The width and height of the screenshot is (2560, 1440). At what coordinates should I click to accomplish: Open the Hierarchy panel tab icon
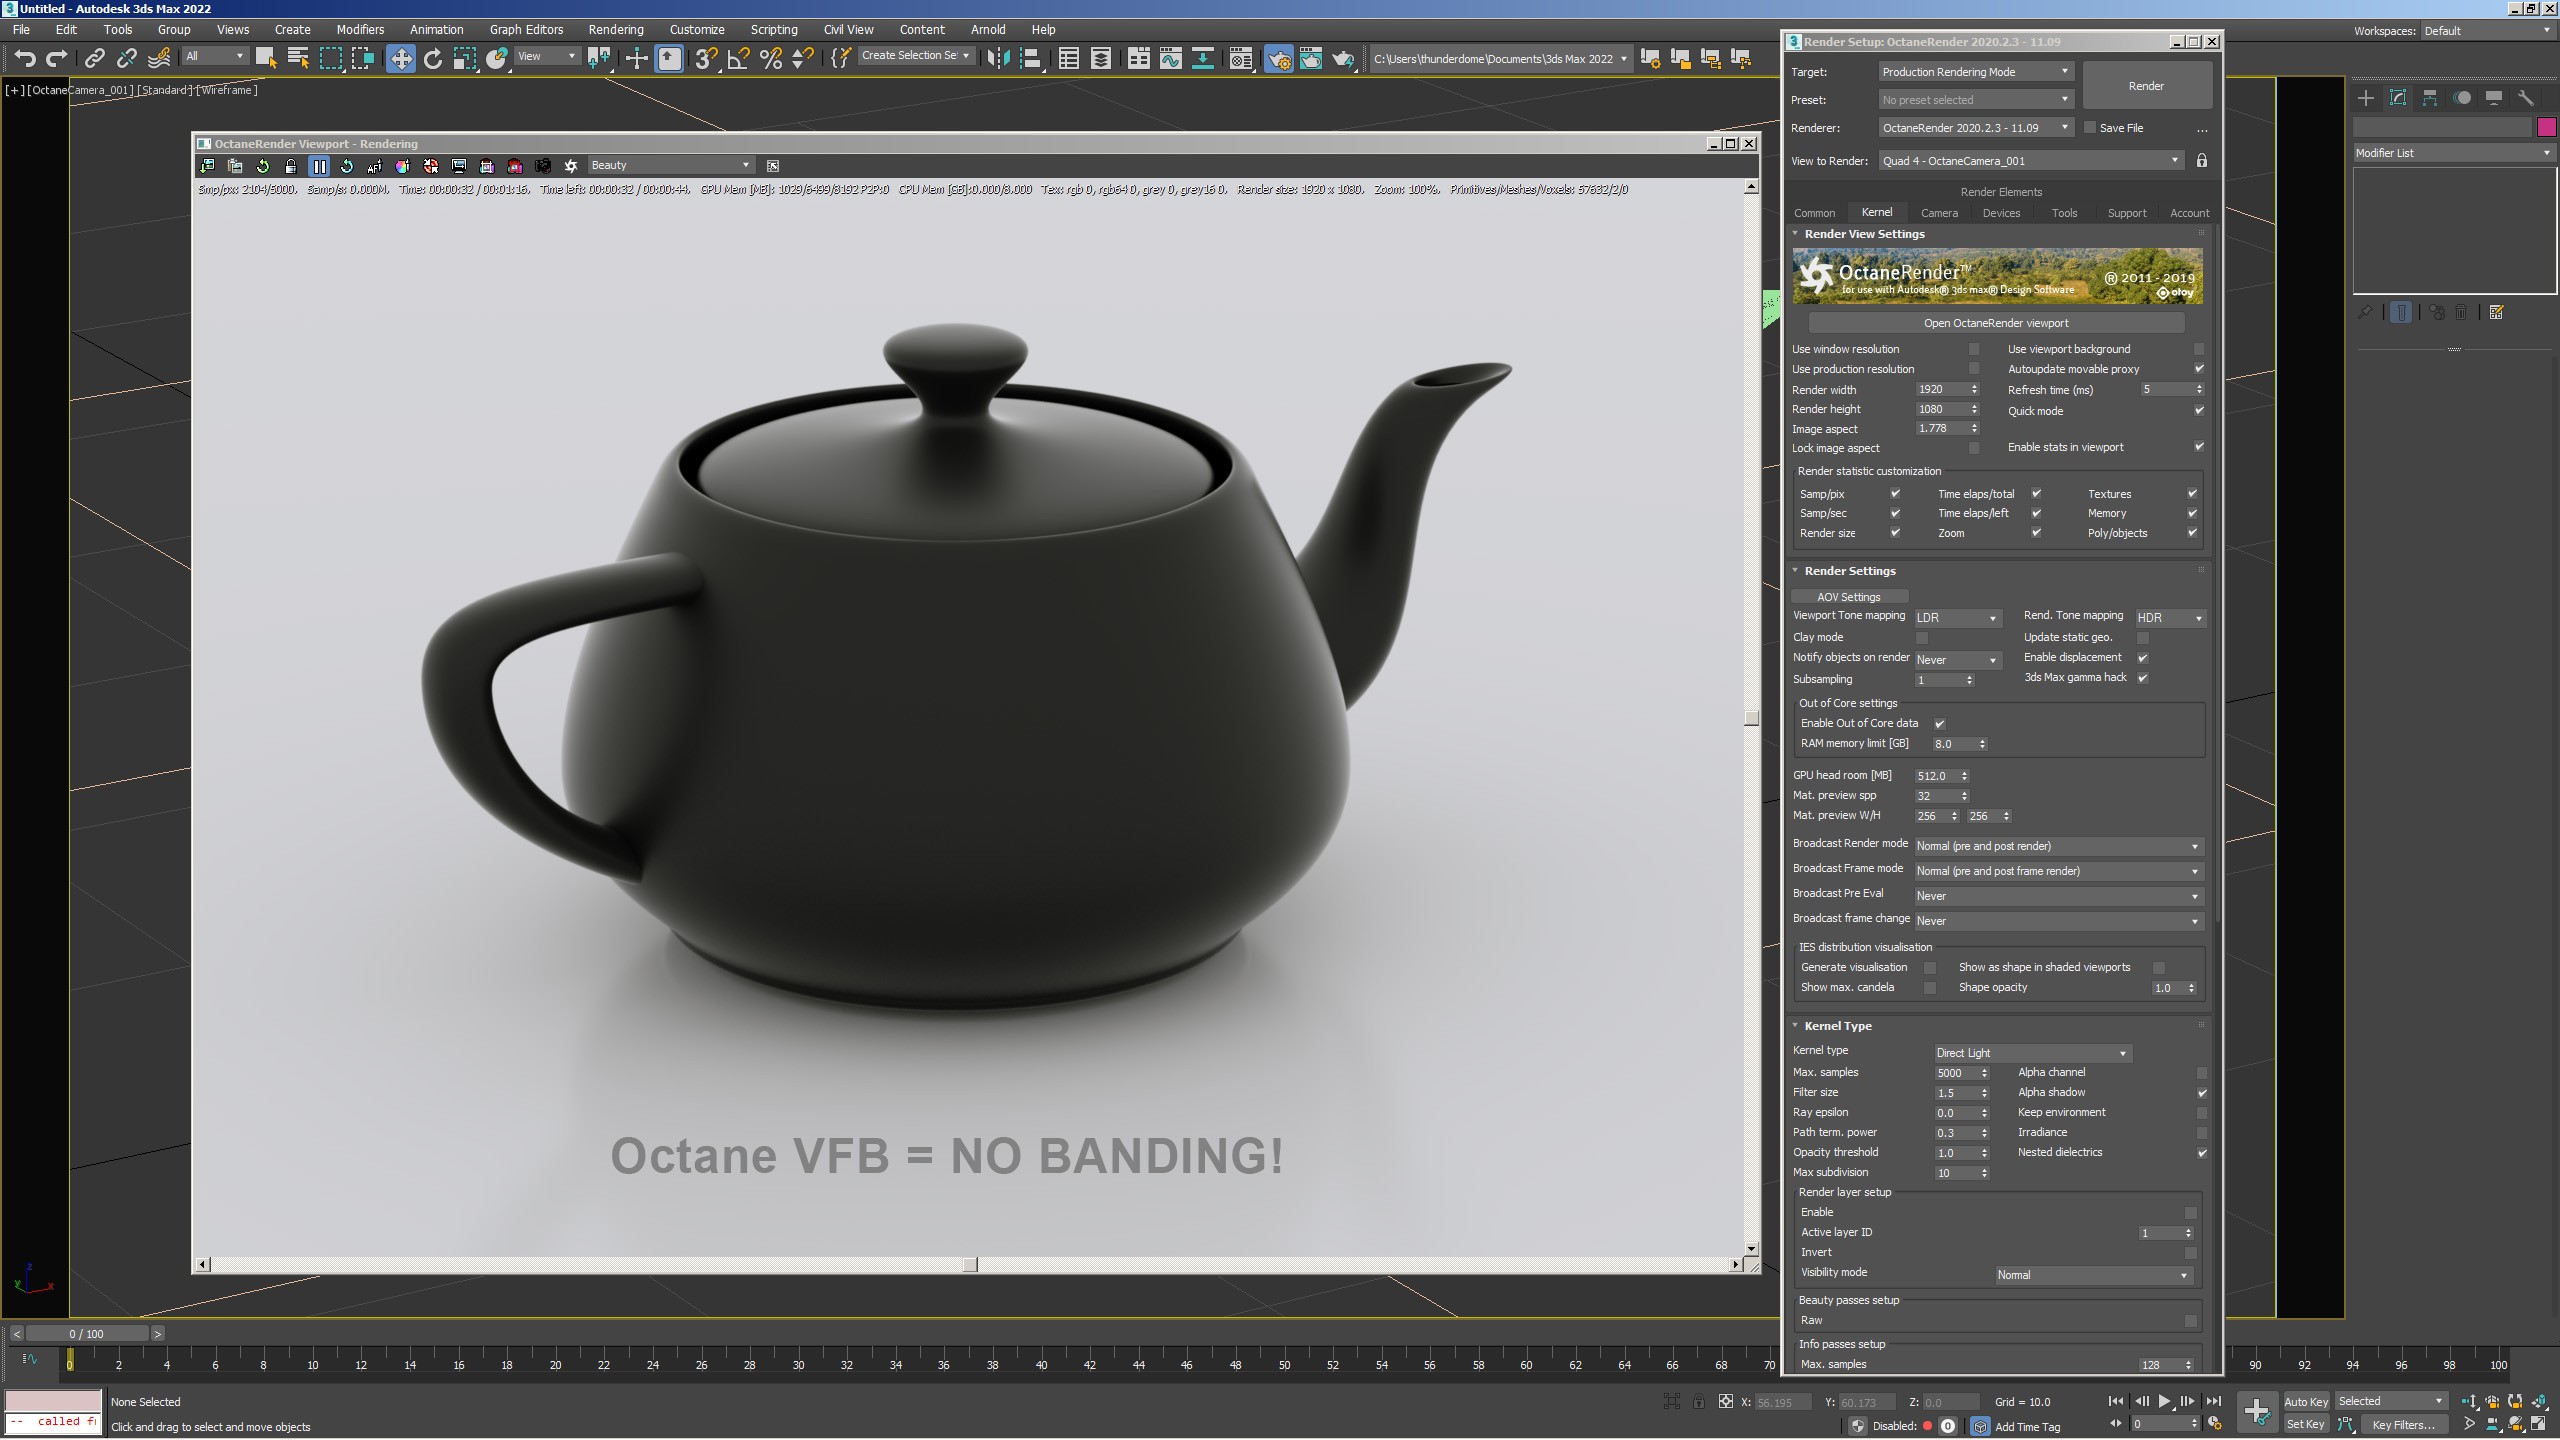coord(2429,98)
